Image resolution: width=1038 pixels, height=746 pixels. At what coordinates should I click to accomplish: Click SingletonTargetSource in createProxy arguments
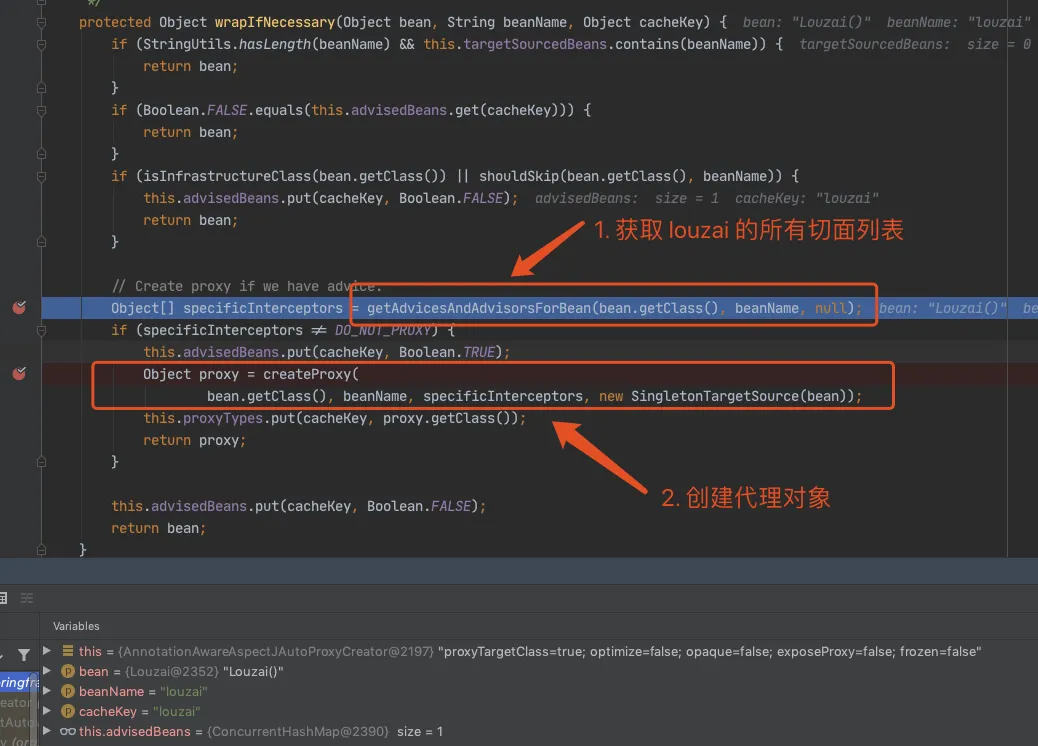[x=715, y=396]
